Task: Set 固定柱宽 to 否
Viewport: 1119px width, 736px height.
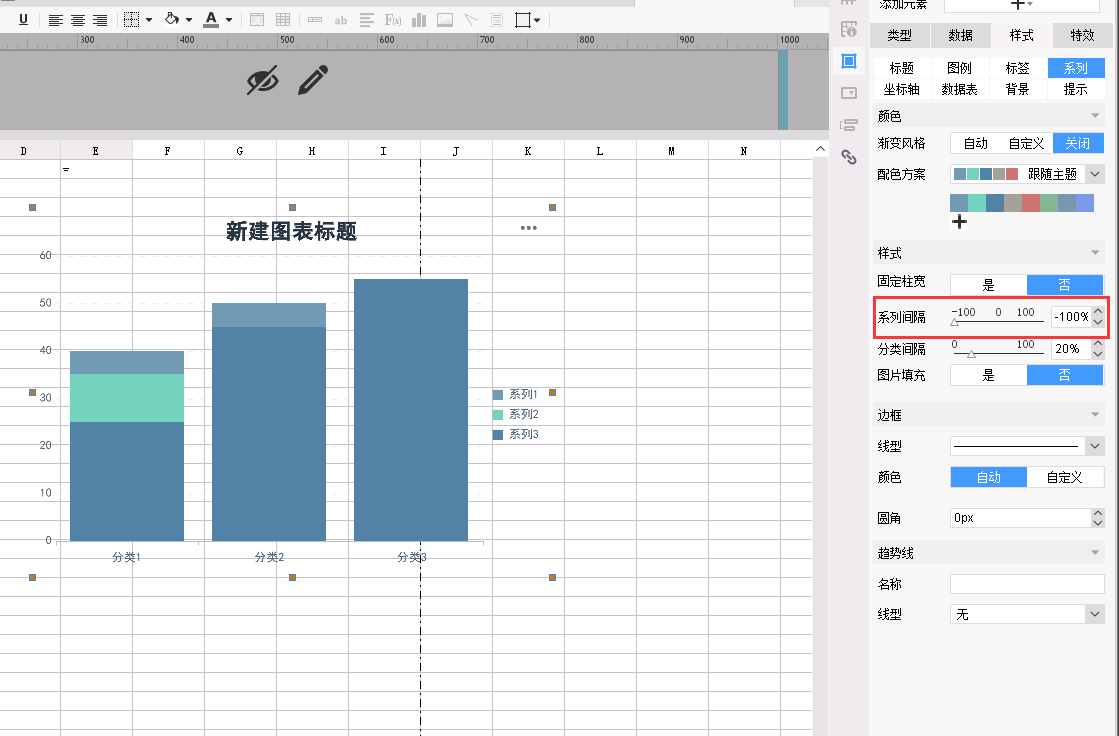Action: click(x=1065, y=285)
